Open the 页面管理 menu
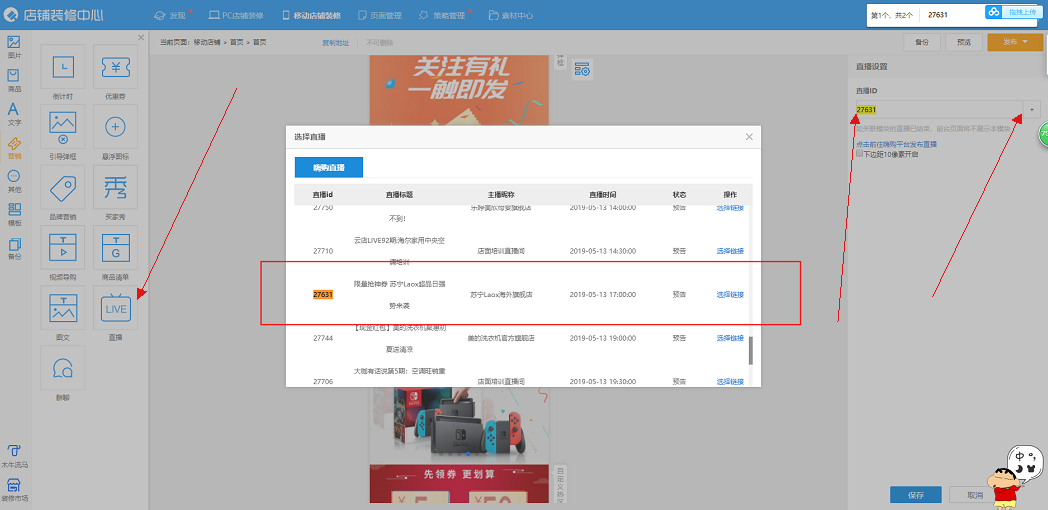This screenshot has height=510, width=1048. click(x=380, y=15)
